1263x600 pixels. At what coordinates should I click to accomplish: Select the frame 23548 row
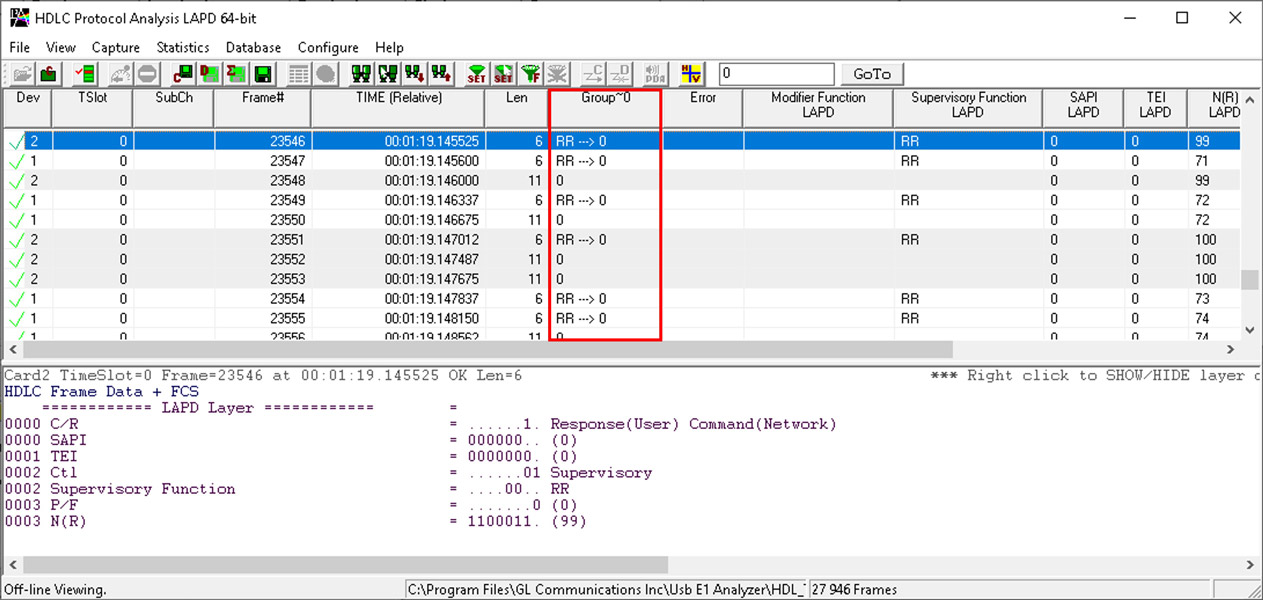[x=622, y=181]
